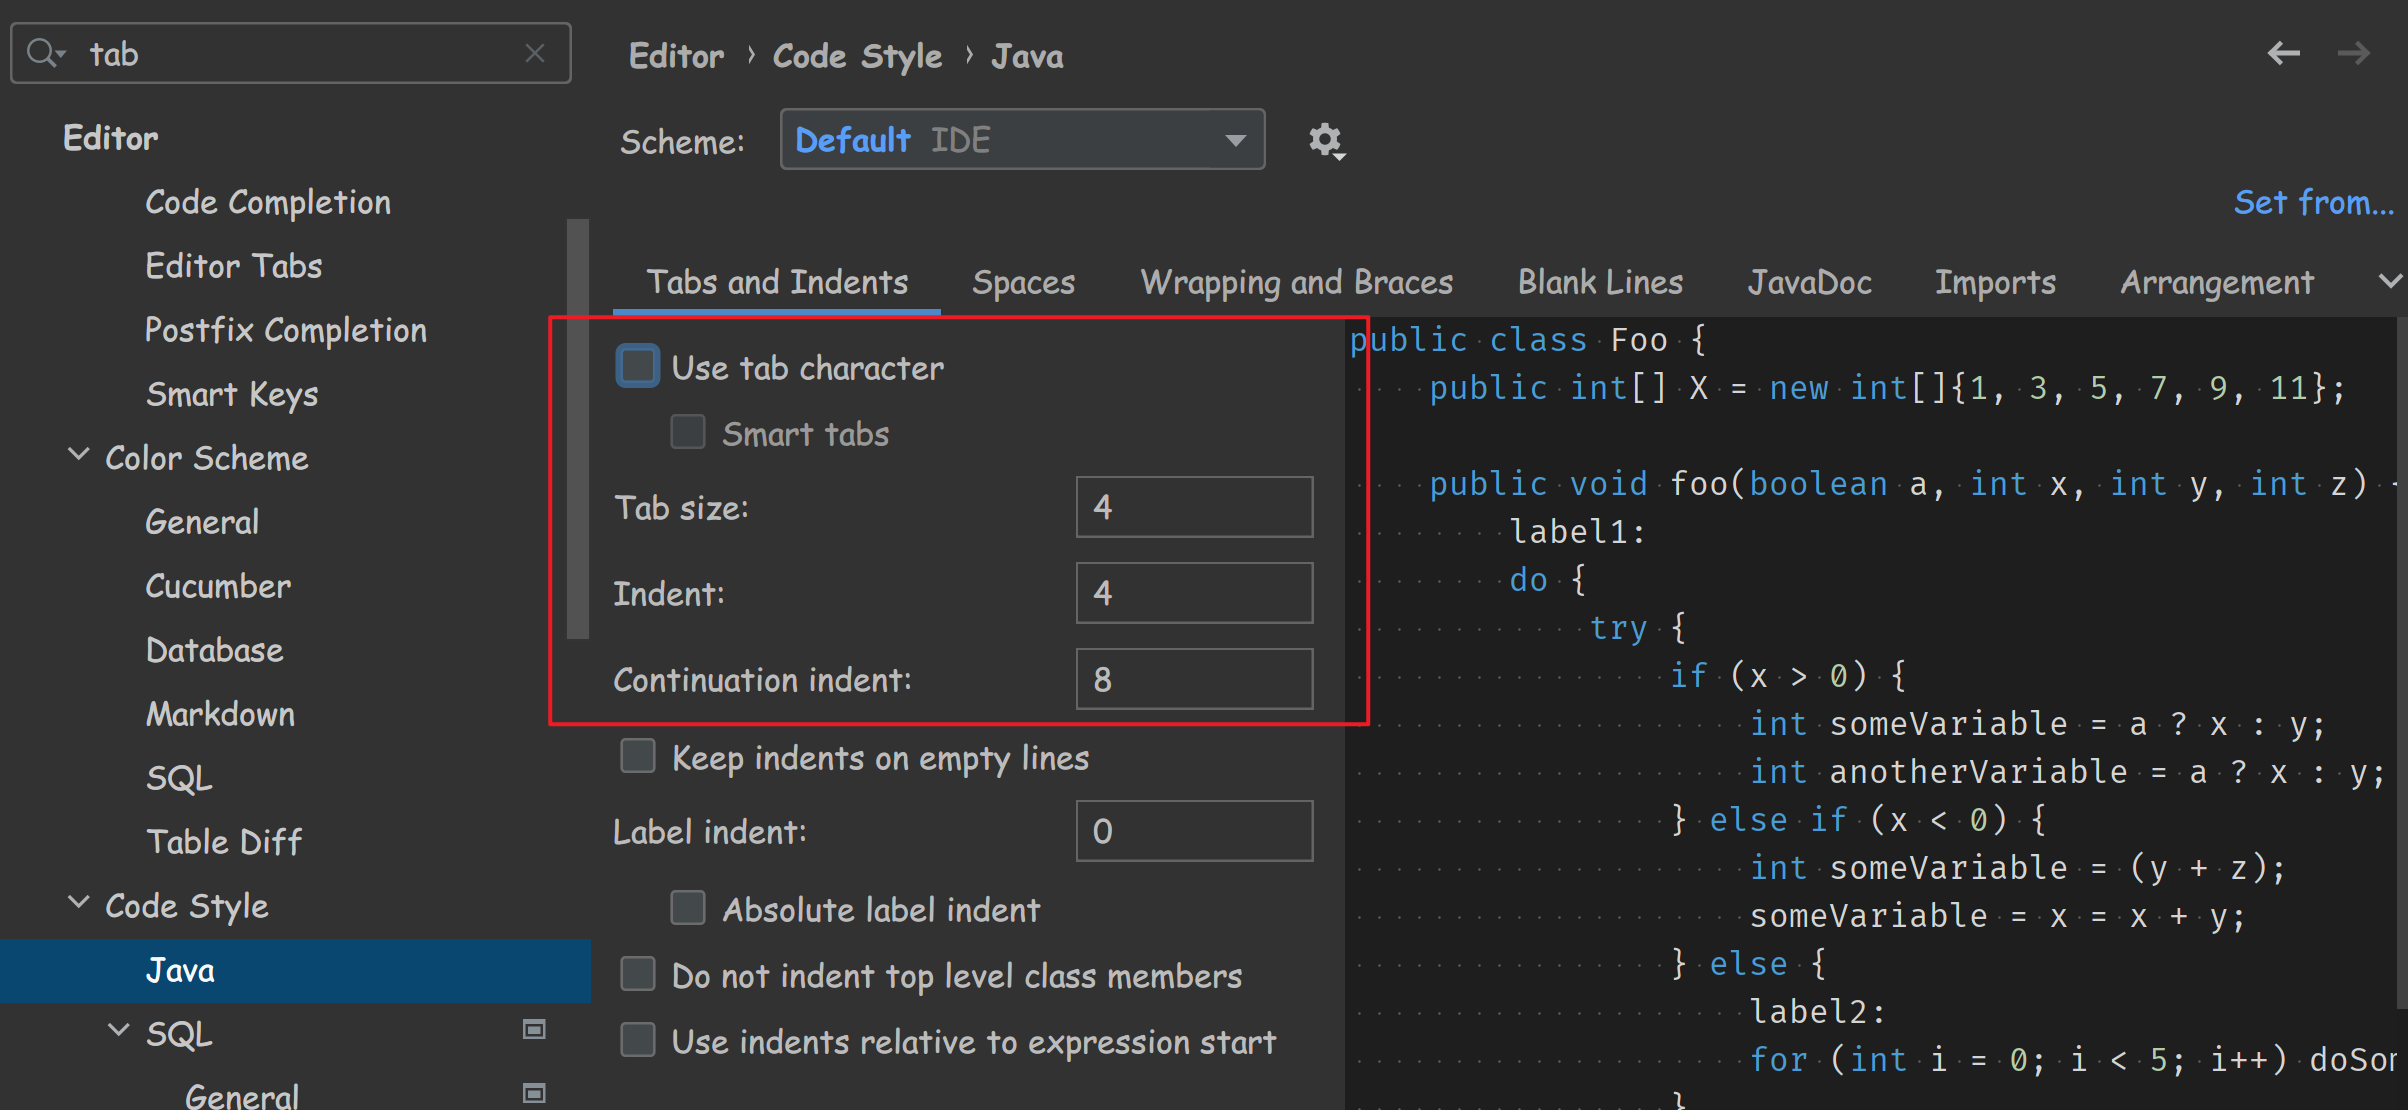Click the scheme-specific icon beside the SQL row
This screenshot has height=1110, width=2408.
coord(535,1029)
